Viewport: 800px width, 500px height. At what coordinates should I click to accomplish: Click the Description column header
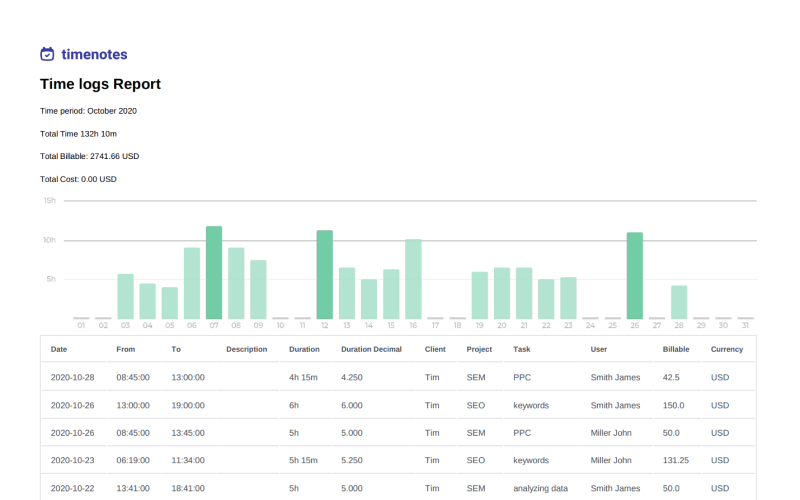click(x=247, y=349)
